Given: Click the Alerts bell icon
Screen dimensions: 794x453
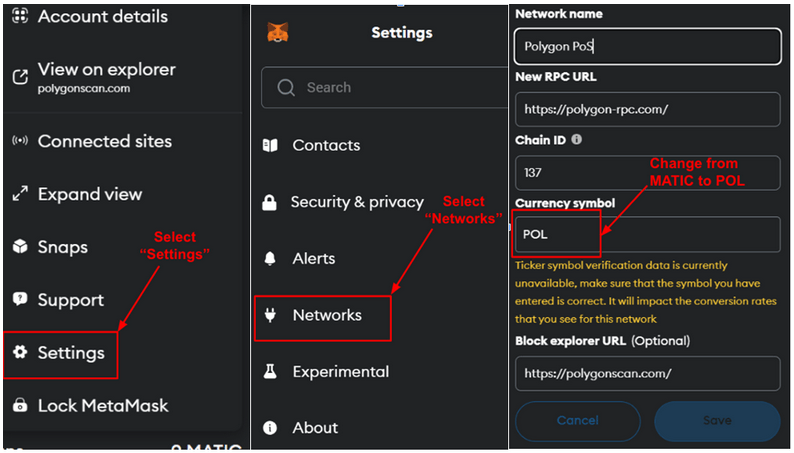Looking at the screenshot, I should (x=269, y=258).
